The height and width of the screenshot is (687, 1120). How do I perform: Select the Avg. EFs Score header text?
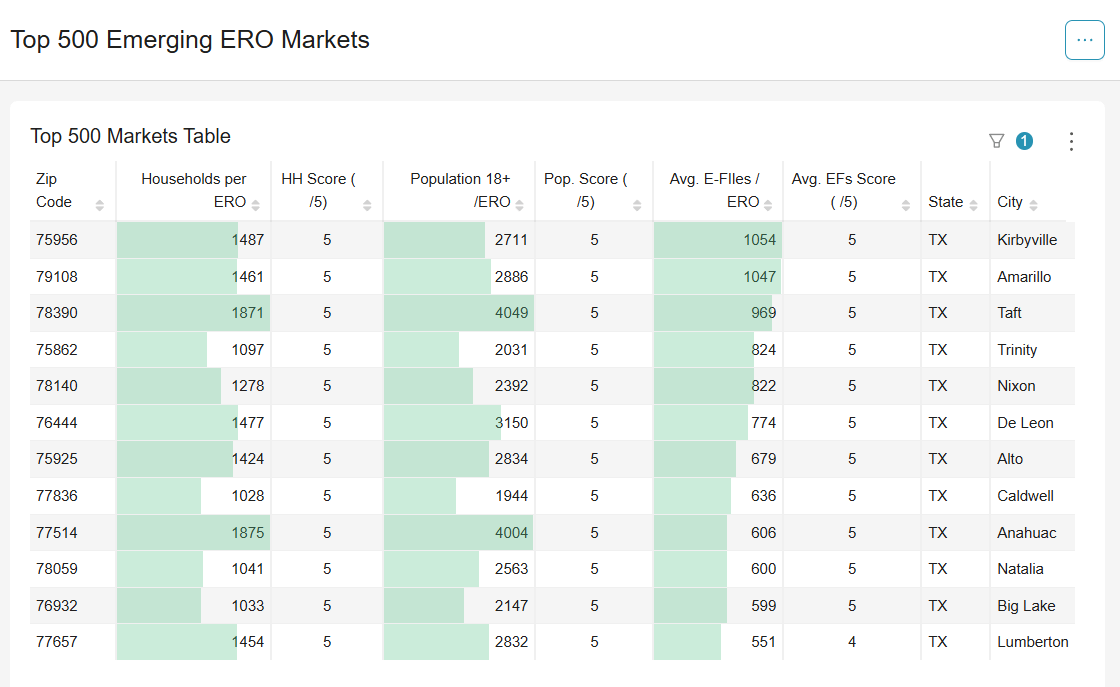coord(844,190)
